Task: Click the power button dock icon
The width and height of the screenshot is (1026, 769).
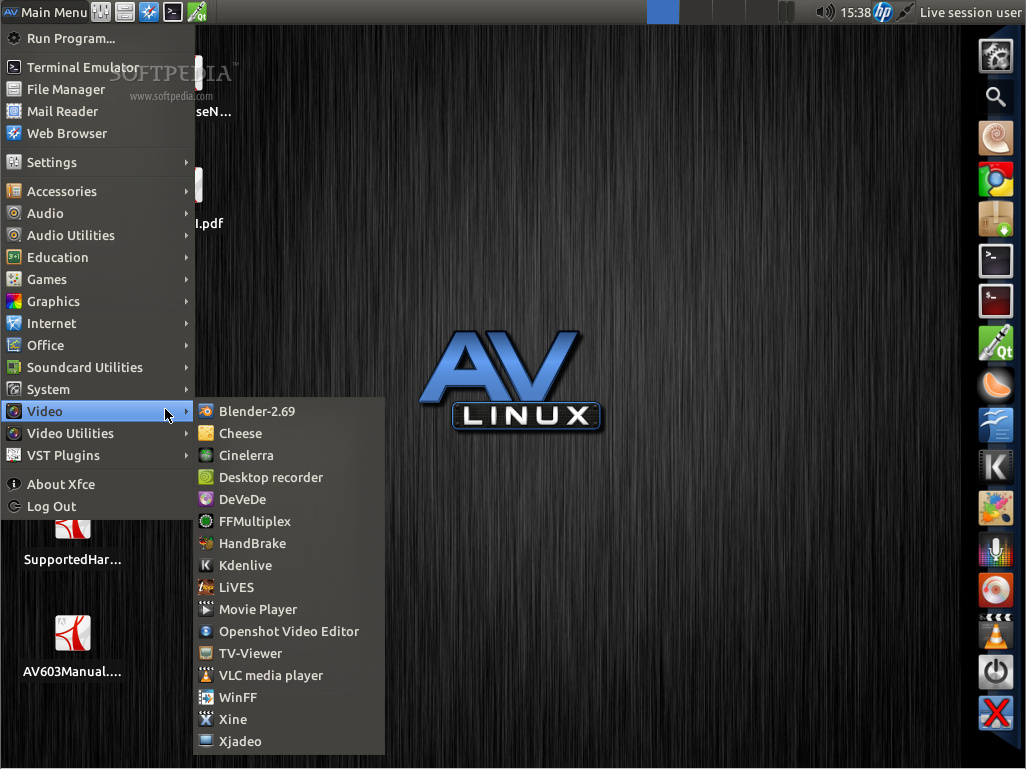Action: click(996, 671)
